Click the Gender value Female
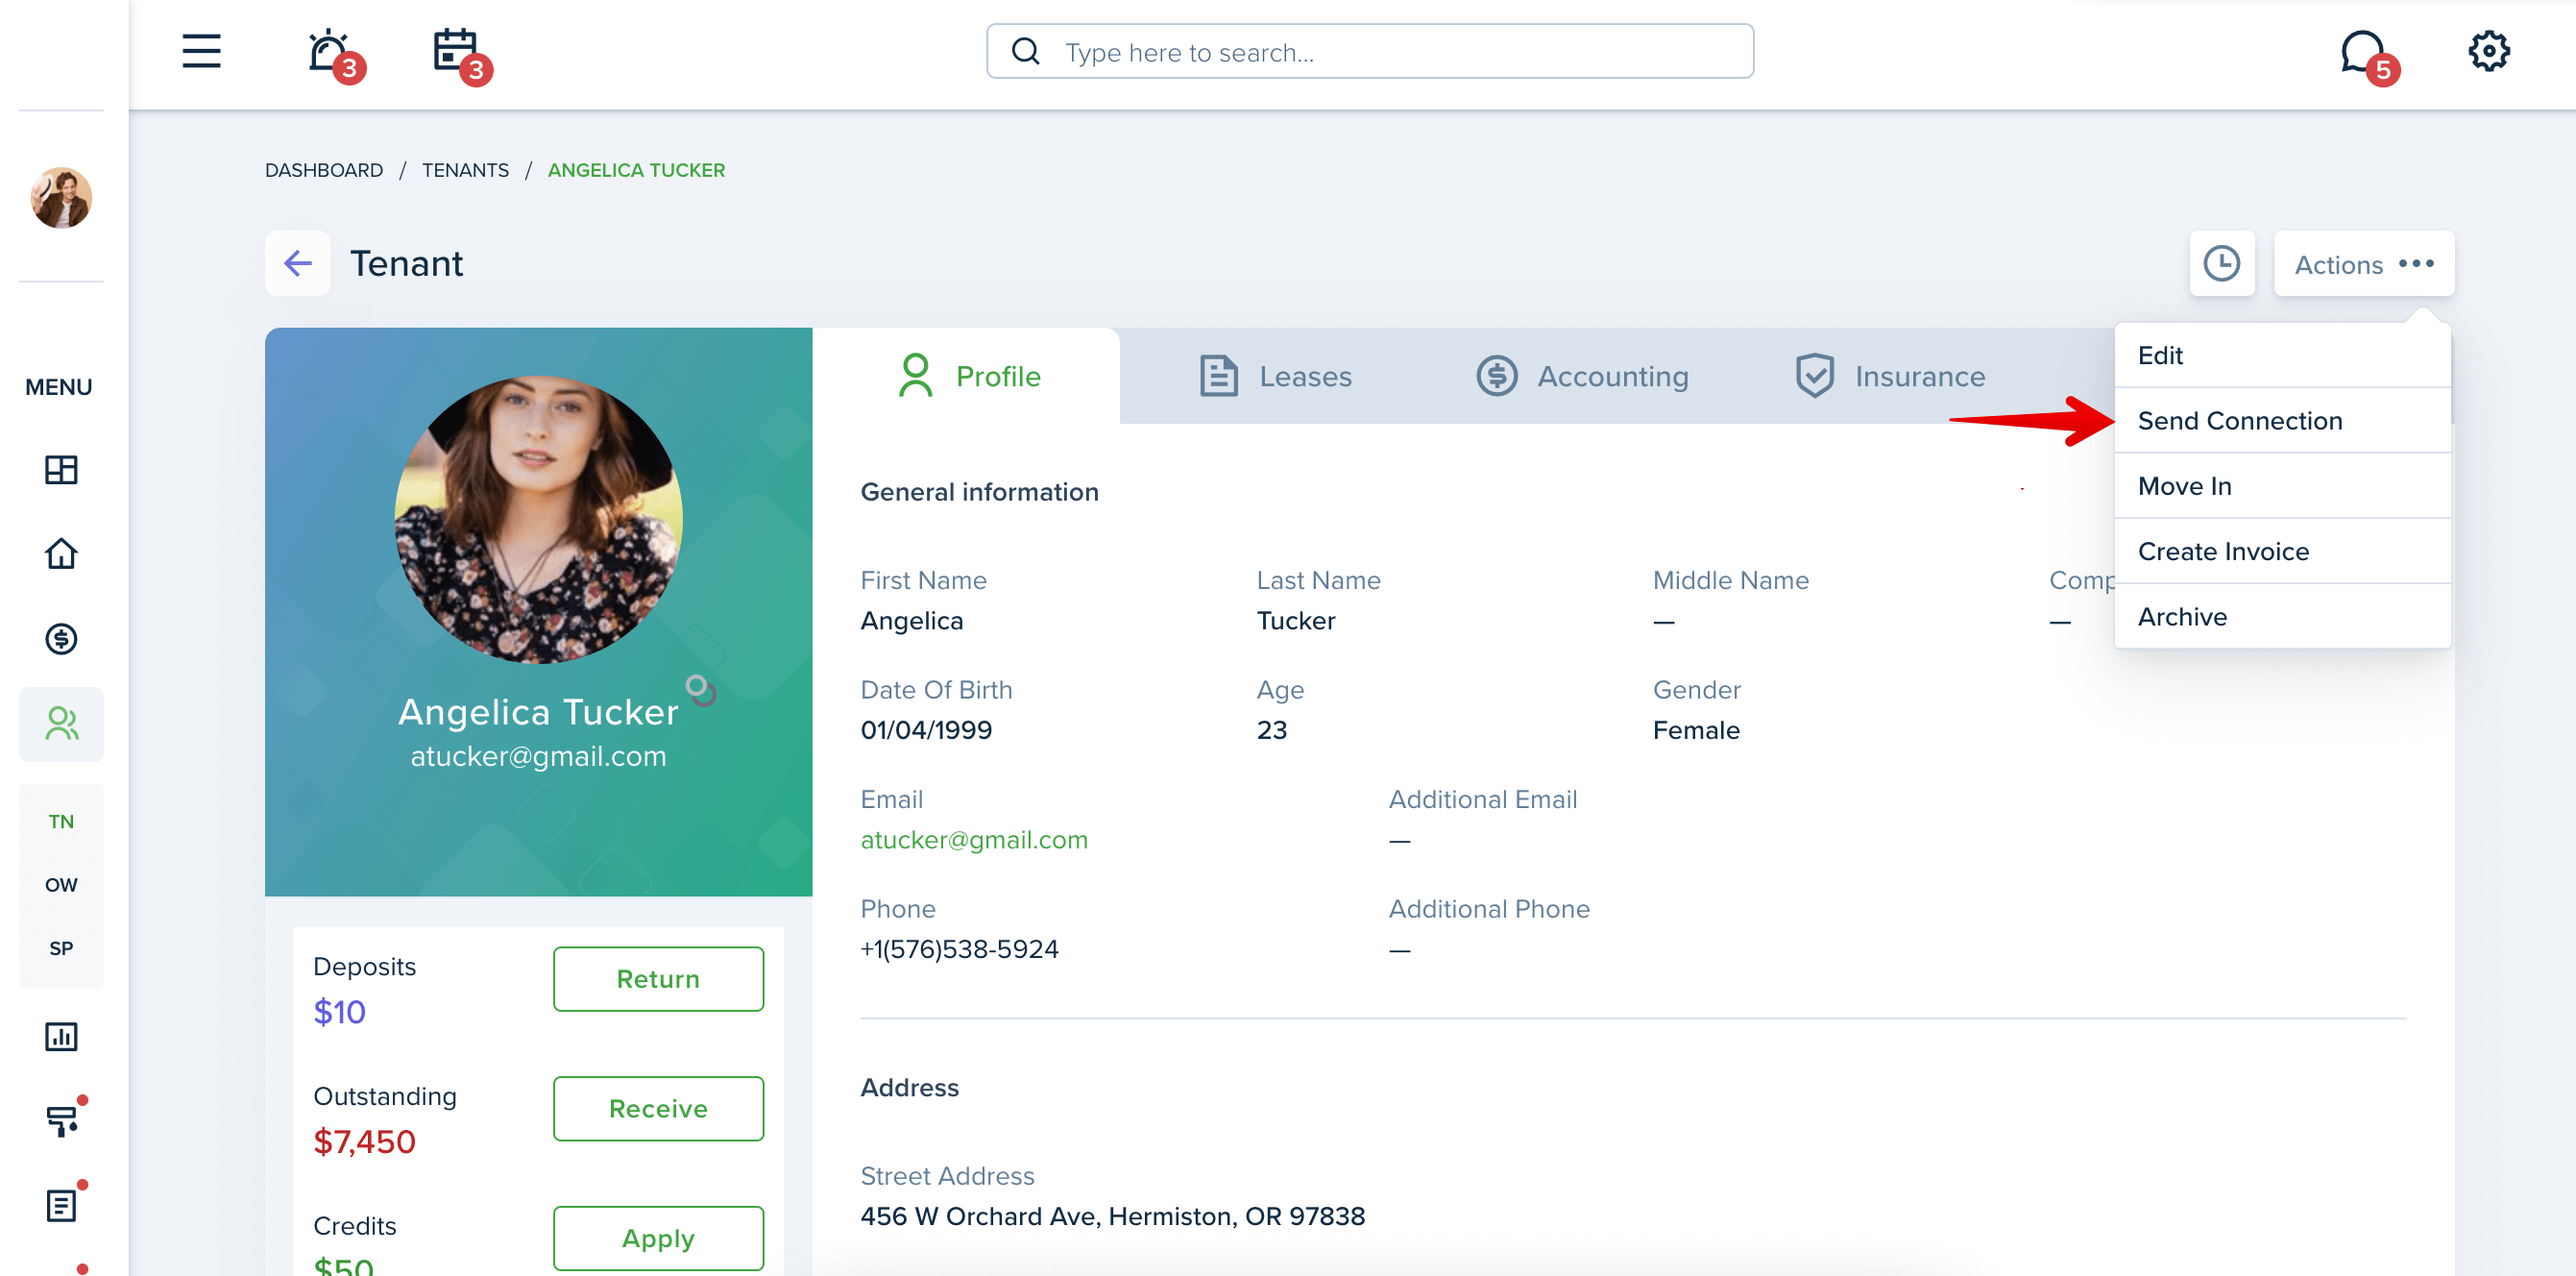The width and height of the screenshot is (2576, 1276). (x=1696, y=729)
